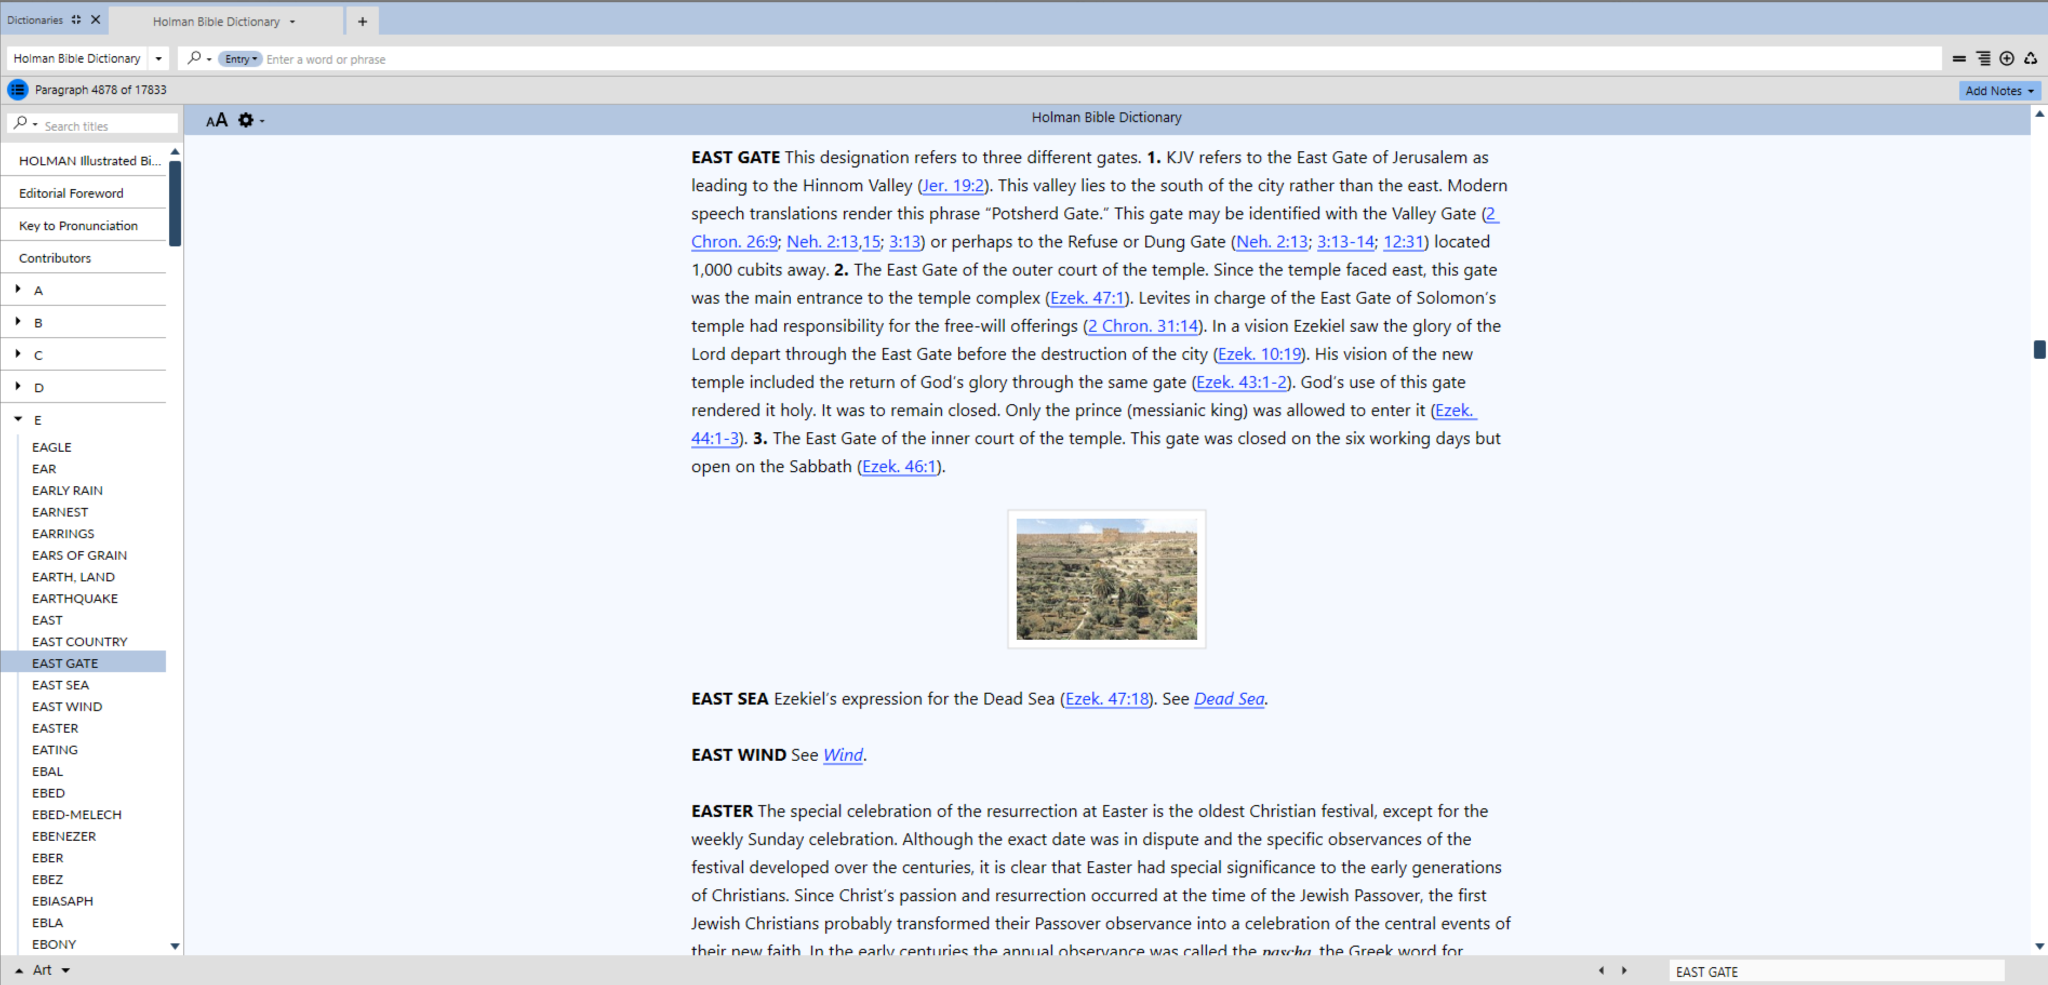
Task: Add a new tab with plus button
Action: pos(362,21)
